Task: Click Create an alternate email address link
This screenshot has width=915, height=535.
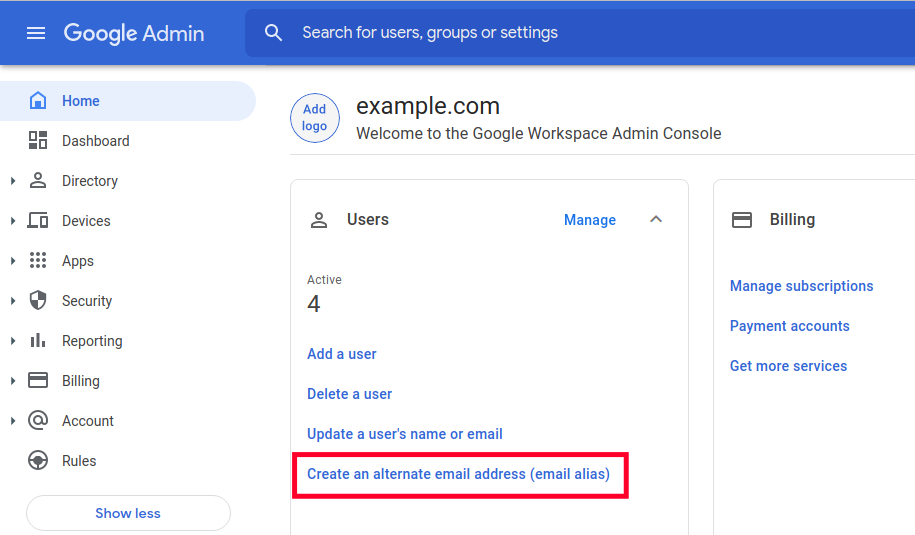Action: pos(459,474)
